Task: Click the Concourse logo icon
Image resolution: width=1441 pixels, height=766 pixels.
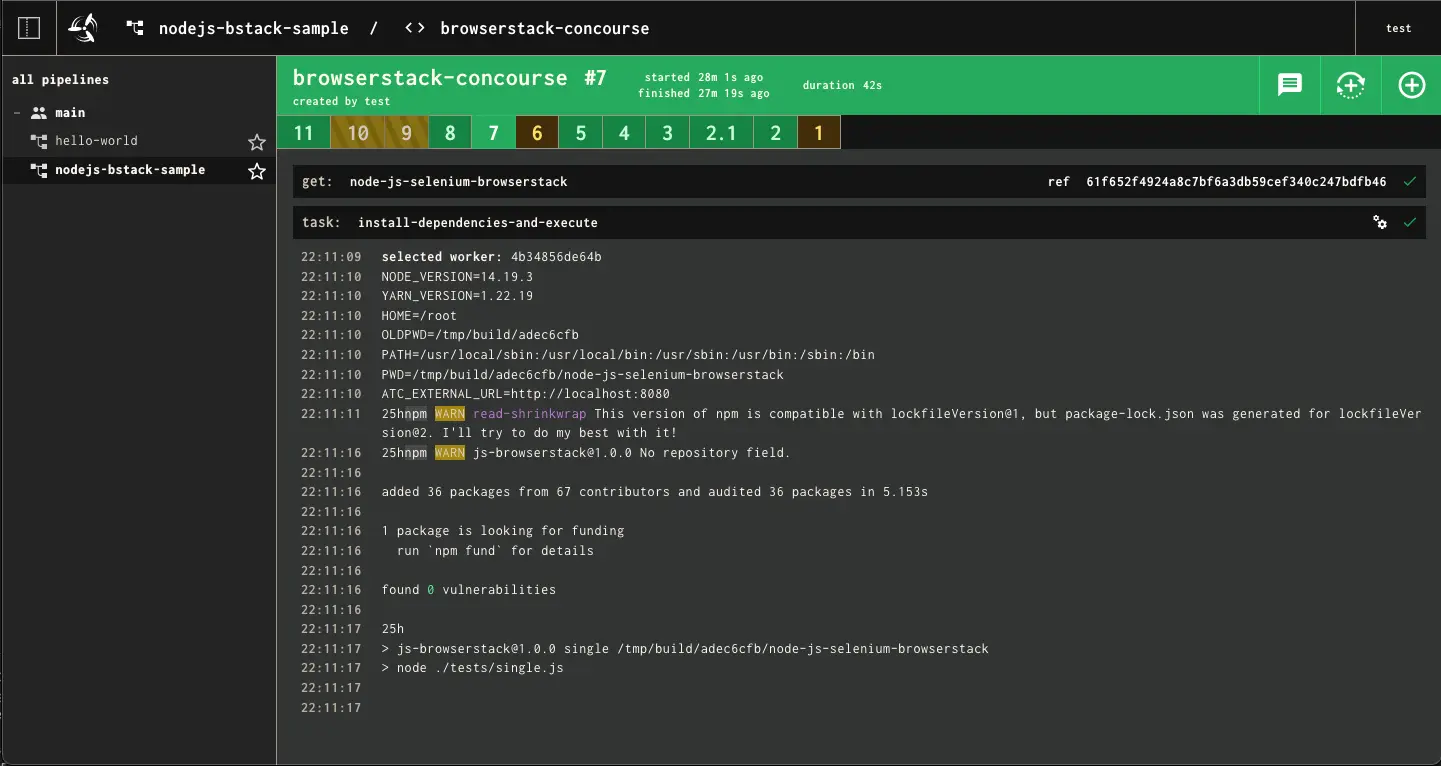Action: pos(83,28)
